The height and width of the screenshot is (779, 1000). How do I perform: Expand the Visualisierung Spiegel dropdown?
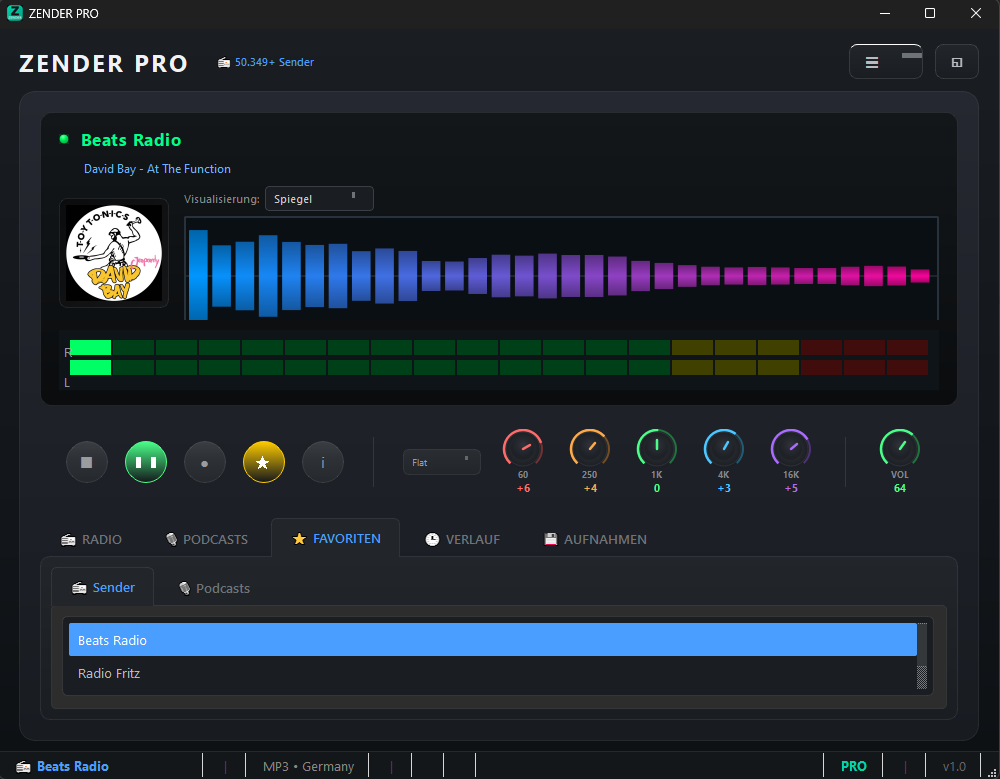pos(319,199)
